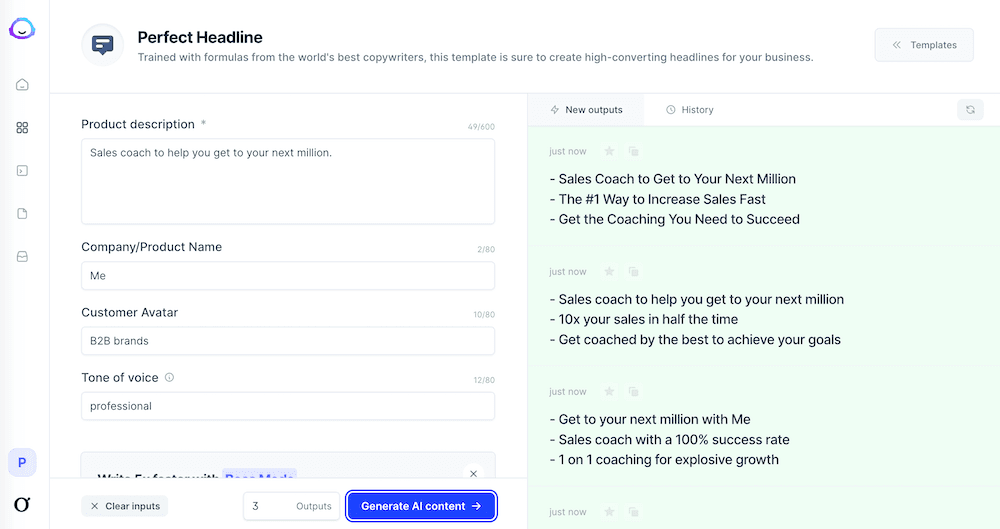Screen dimensions: 1000x529
Task: Open the home dashboard from the sidebar
Action: (x=22, y=85)
